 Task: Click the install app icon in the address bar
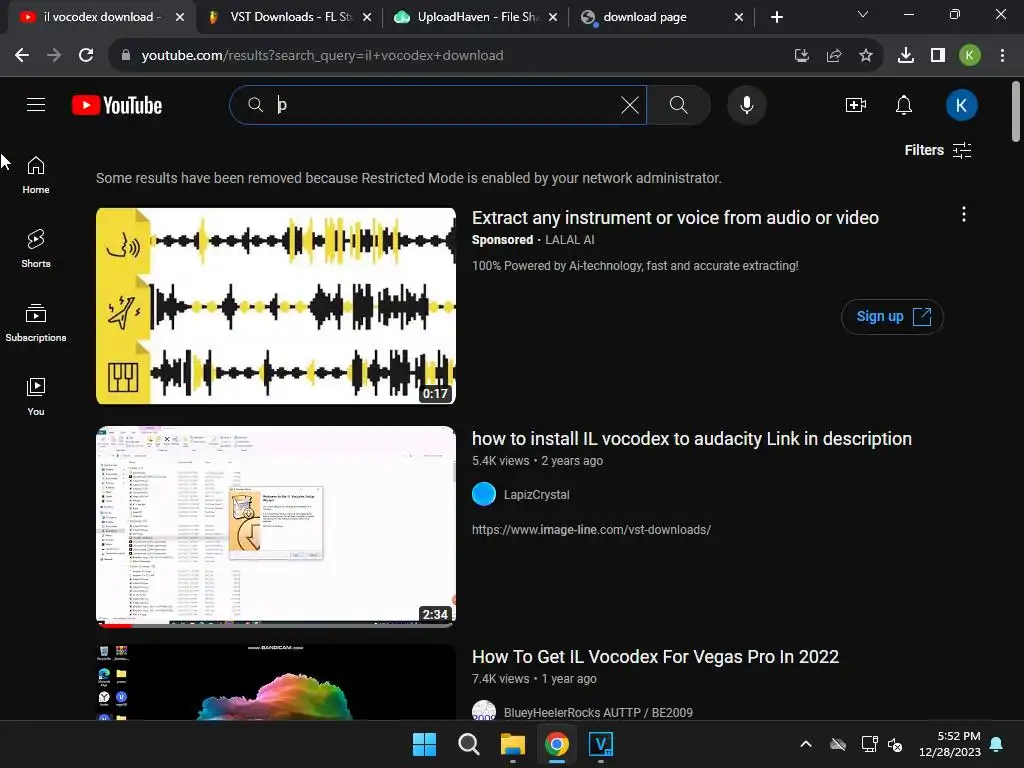tap(802, 56)
